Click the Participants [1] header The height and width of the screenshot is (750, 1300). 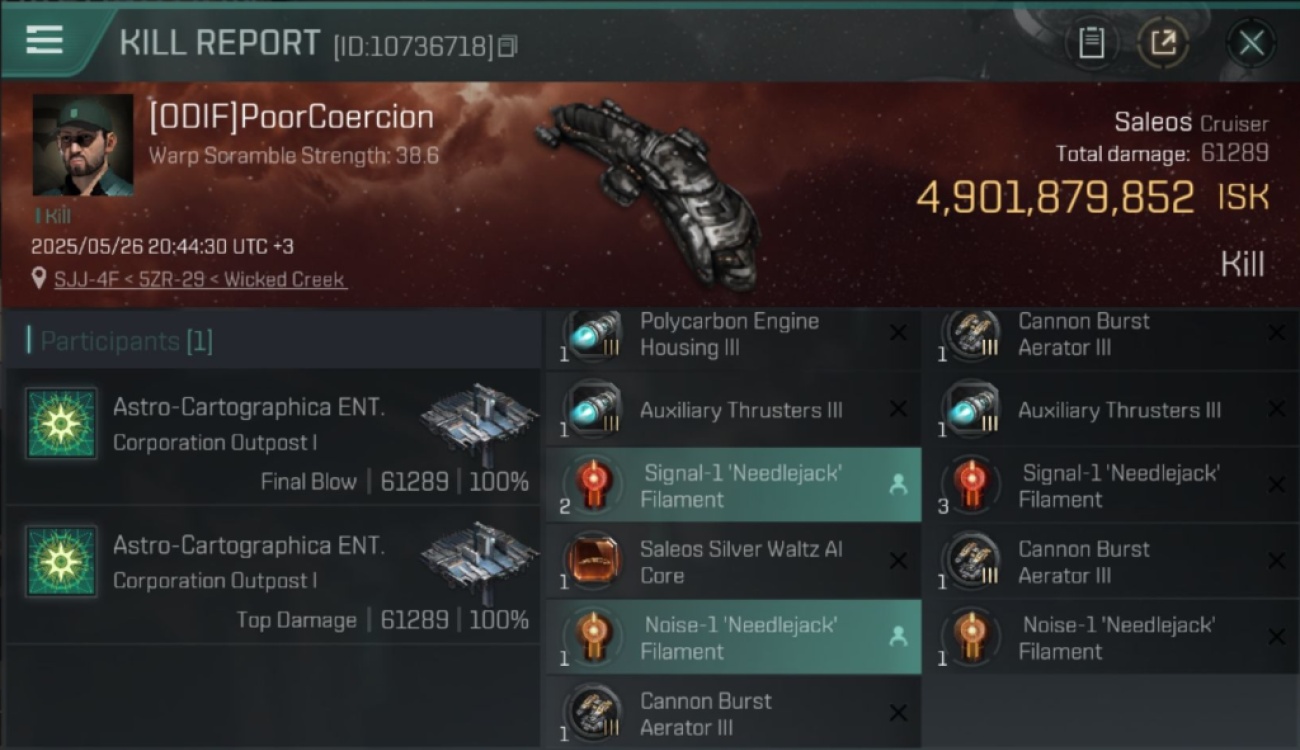tap(120, 341)
